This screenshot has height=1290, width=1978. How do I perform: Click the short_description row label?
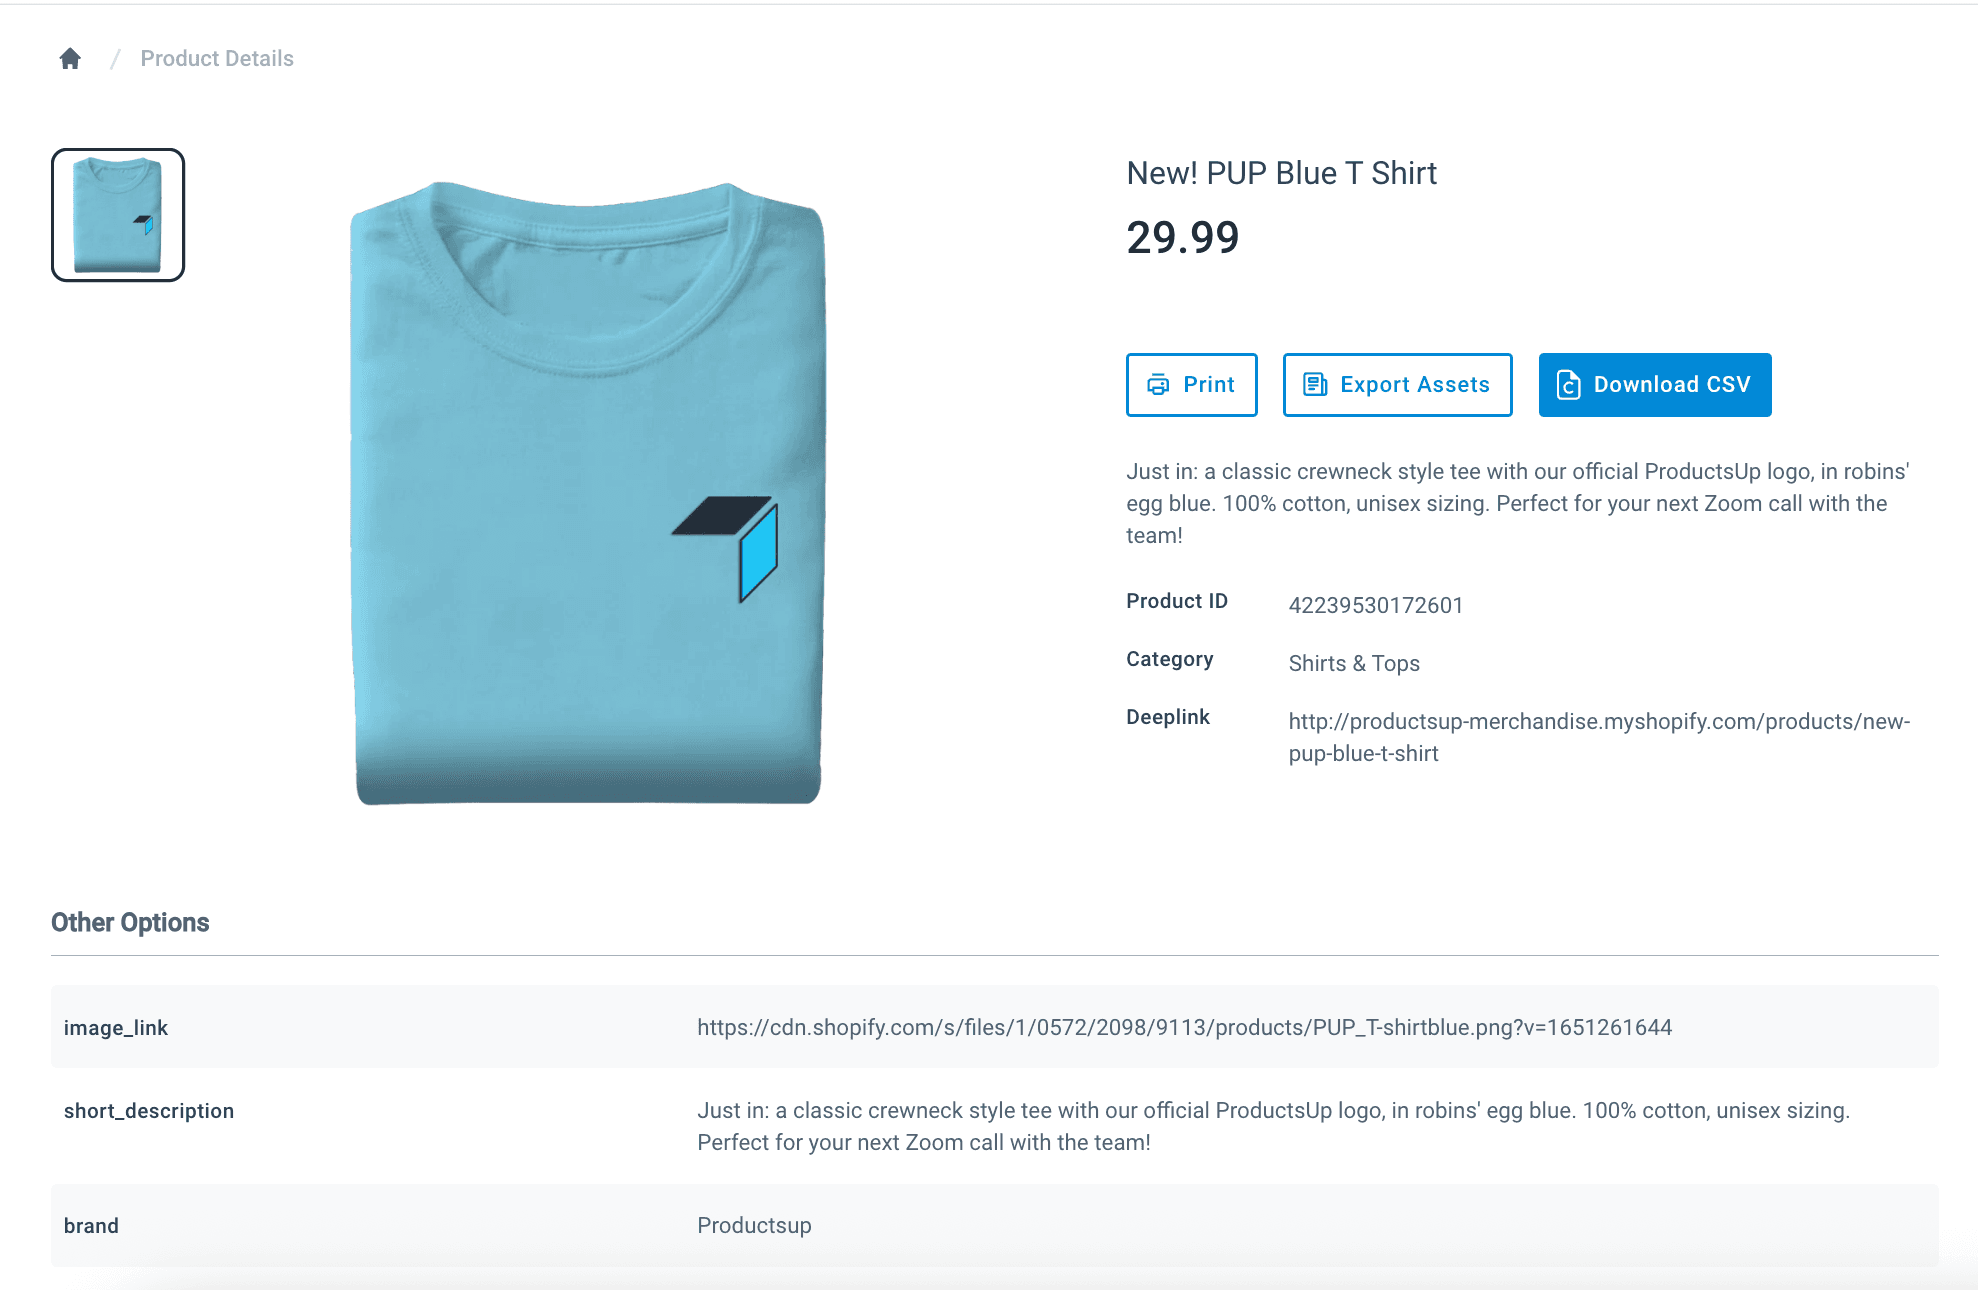point(149,1111)
